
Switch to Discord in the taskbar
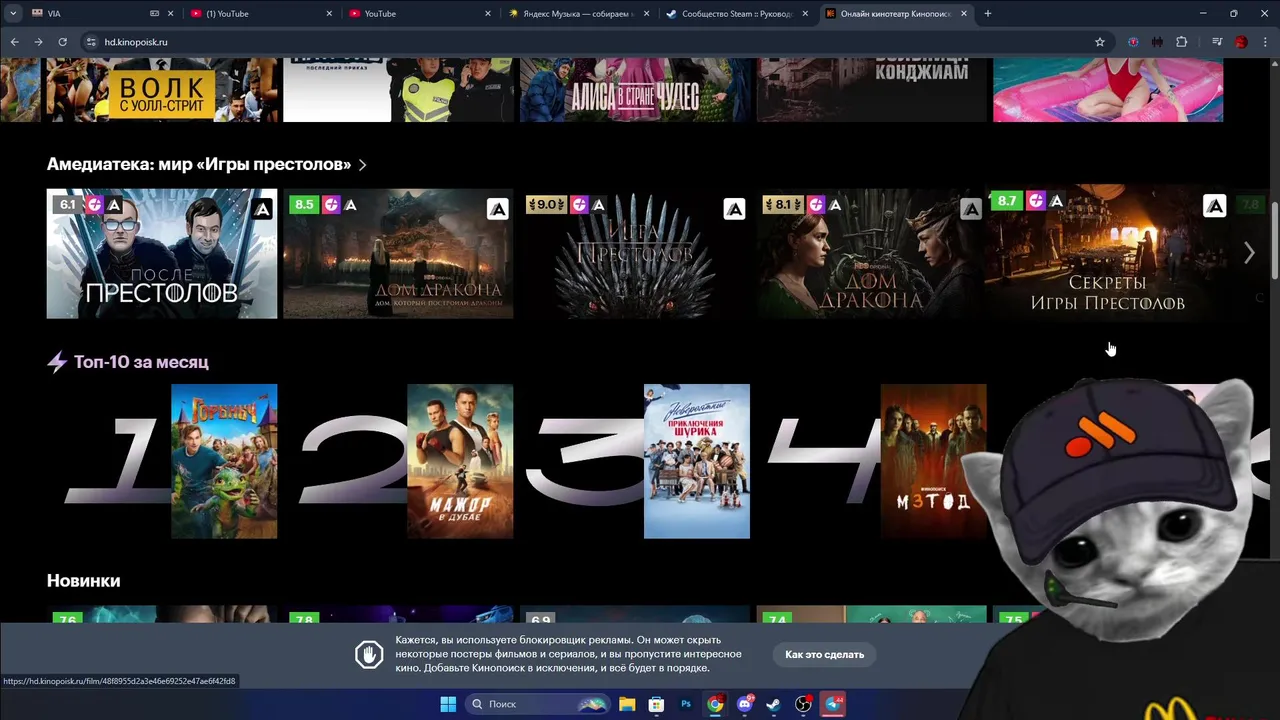[744, 704]
